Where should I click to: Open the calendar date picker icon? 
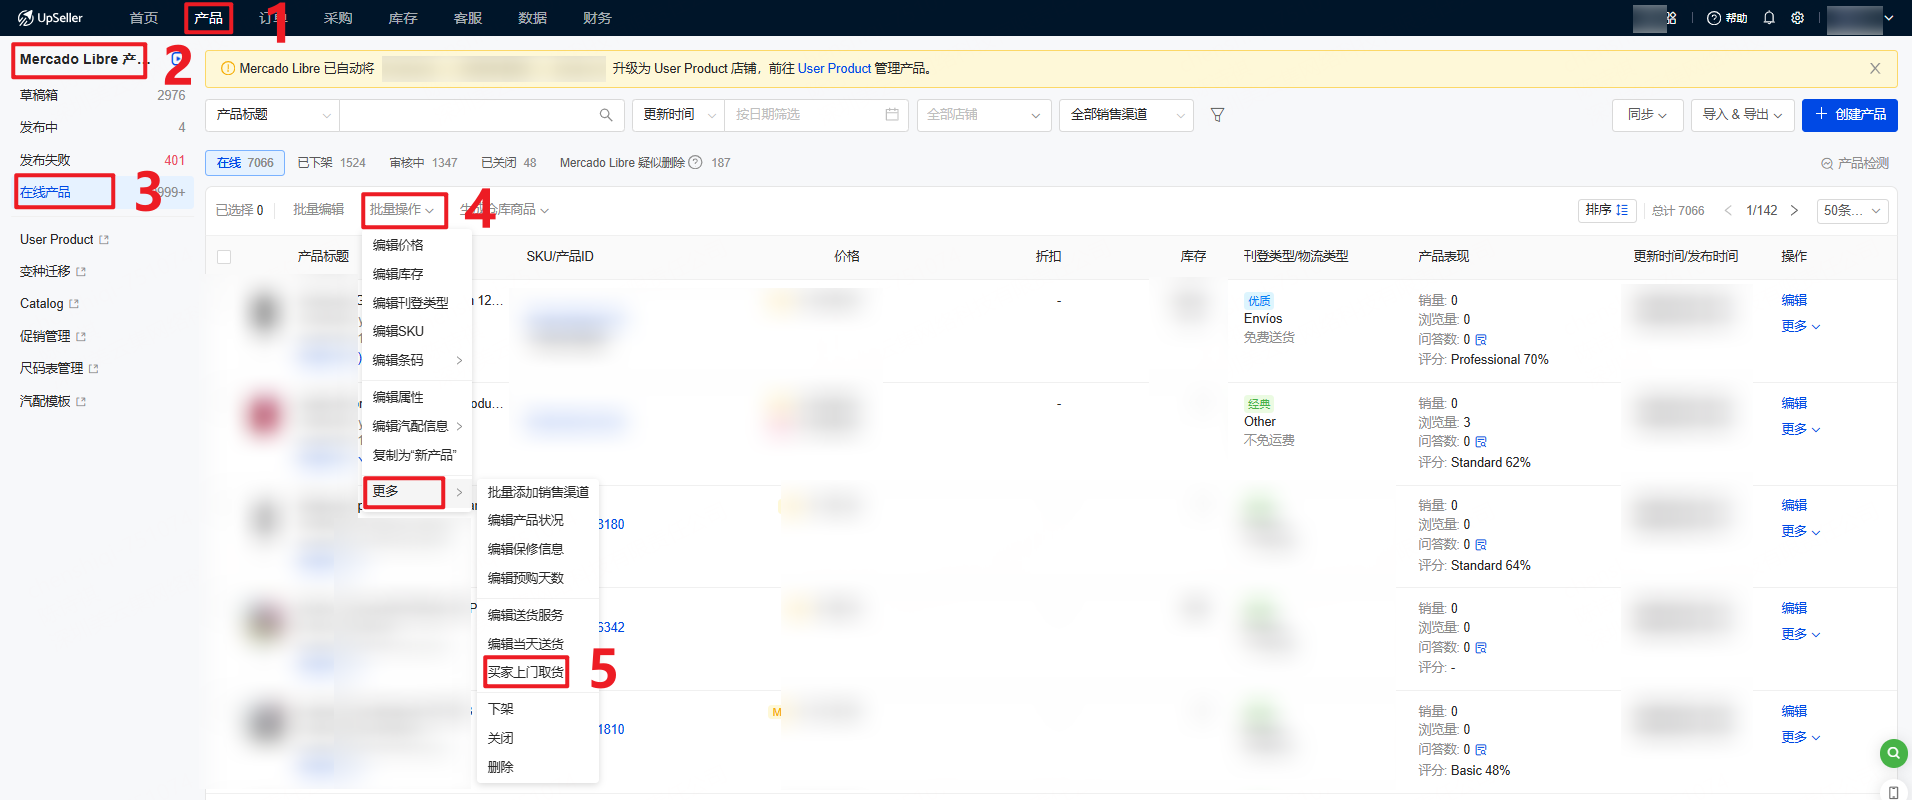point(892,115)
